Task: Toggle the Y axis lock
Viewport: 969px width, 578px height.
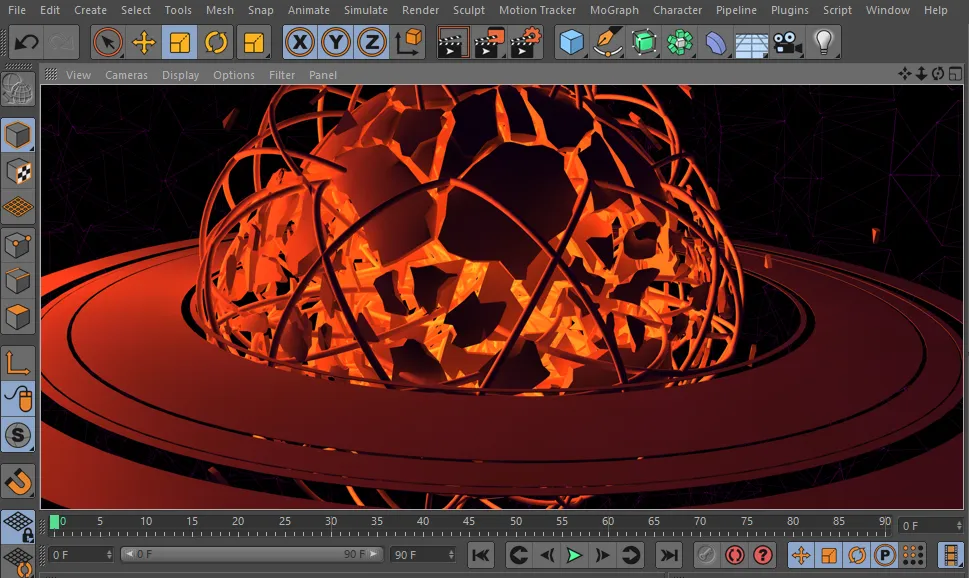Action: point(336,43)
